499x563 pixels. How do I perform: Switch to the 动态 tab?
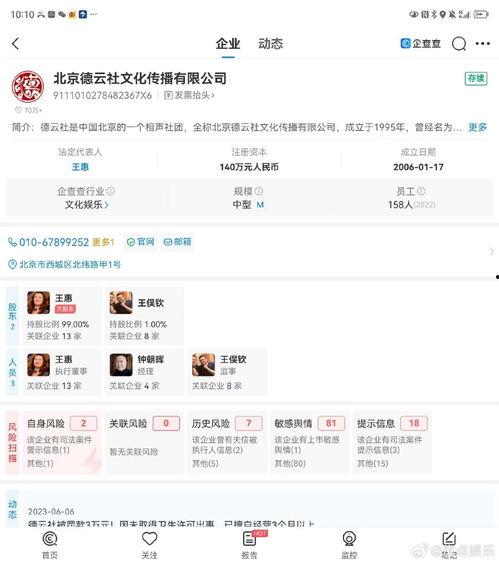pos(270,44)
